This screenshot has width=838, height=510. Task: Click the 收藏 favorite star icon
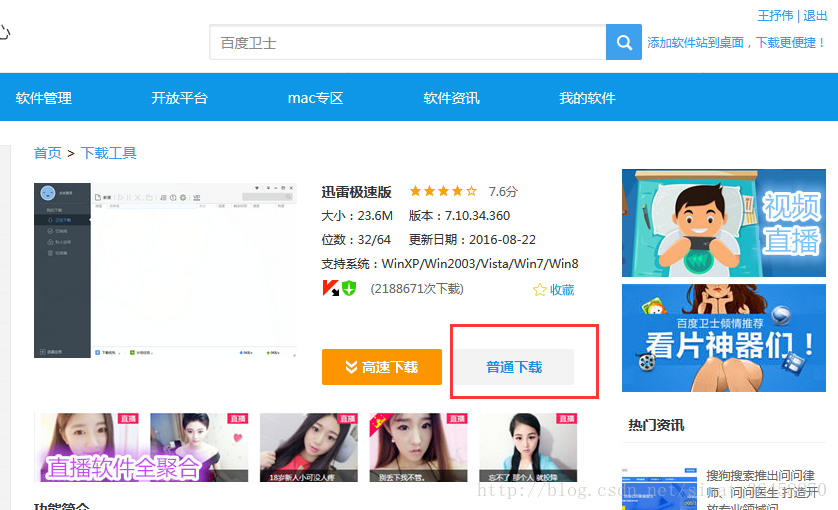coord(540,290)
